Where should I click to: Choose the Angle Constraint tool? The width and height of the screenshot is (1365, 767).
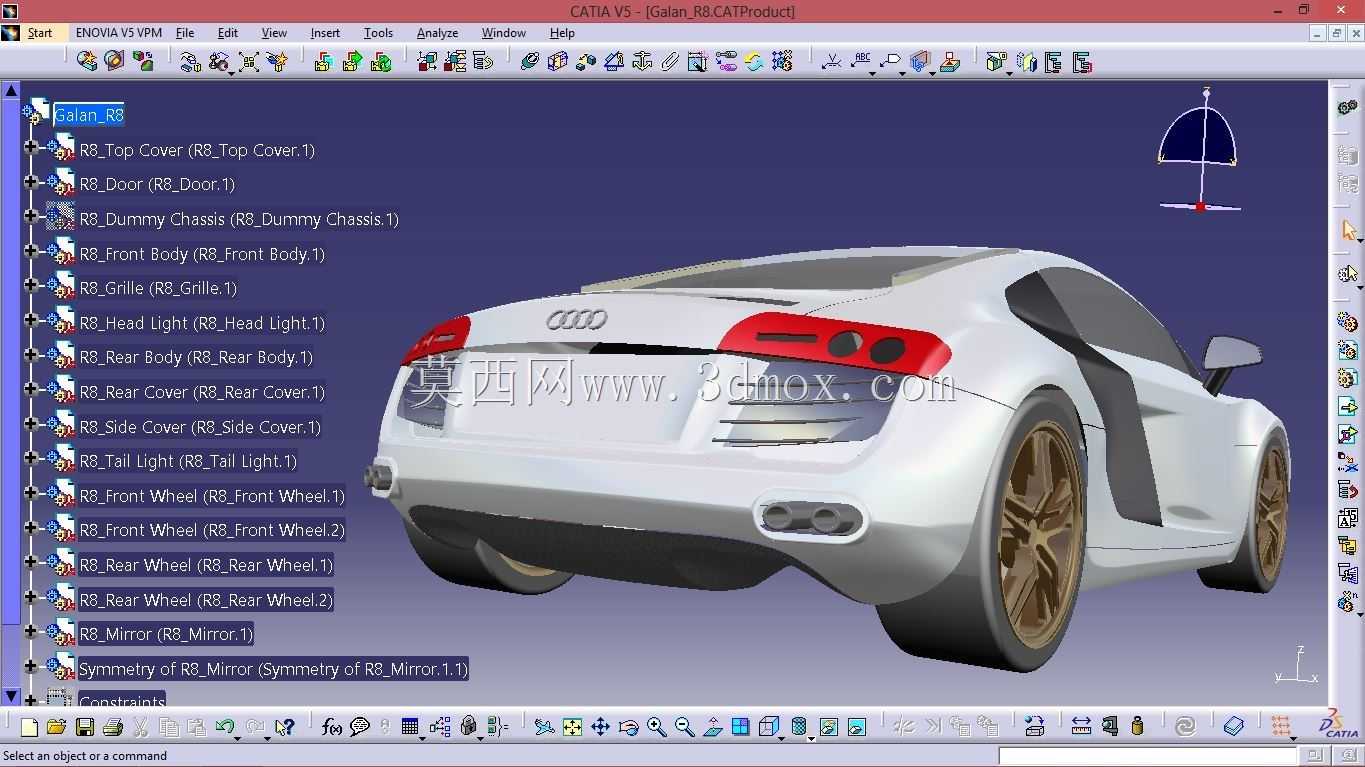[x=614, y=62]
